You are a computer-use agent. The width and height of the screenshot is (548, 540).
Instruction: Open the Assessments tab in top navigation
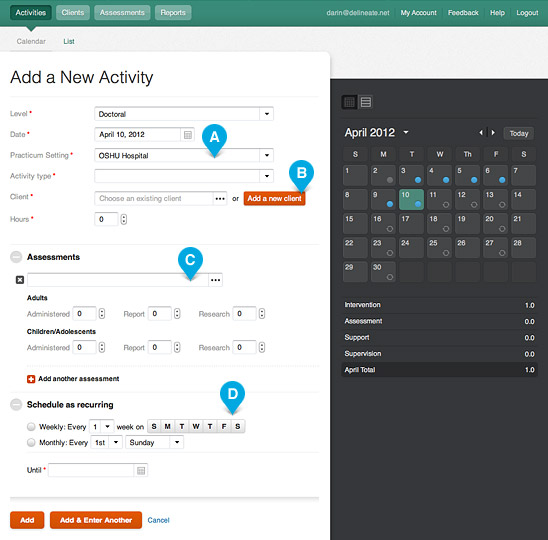pos(122,13)
